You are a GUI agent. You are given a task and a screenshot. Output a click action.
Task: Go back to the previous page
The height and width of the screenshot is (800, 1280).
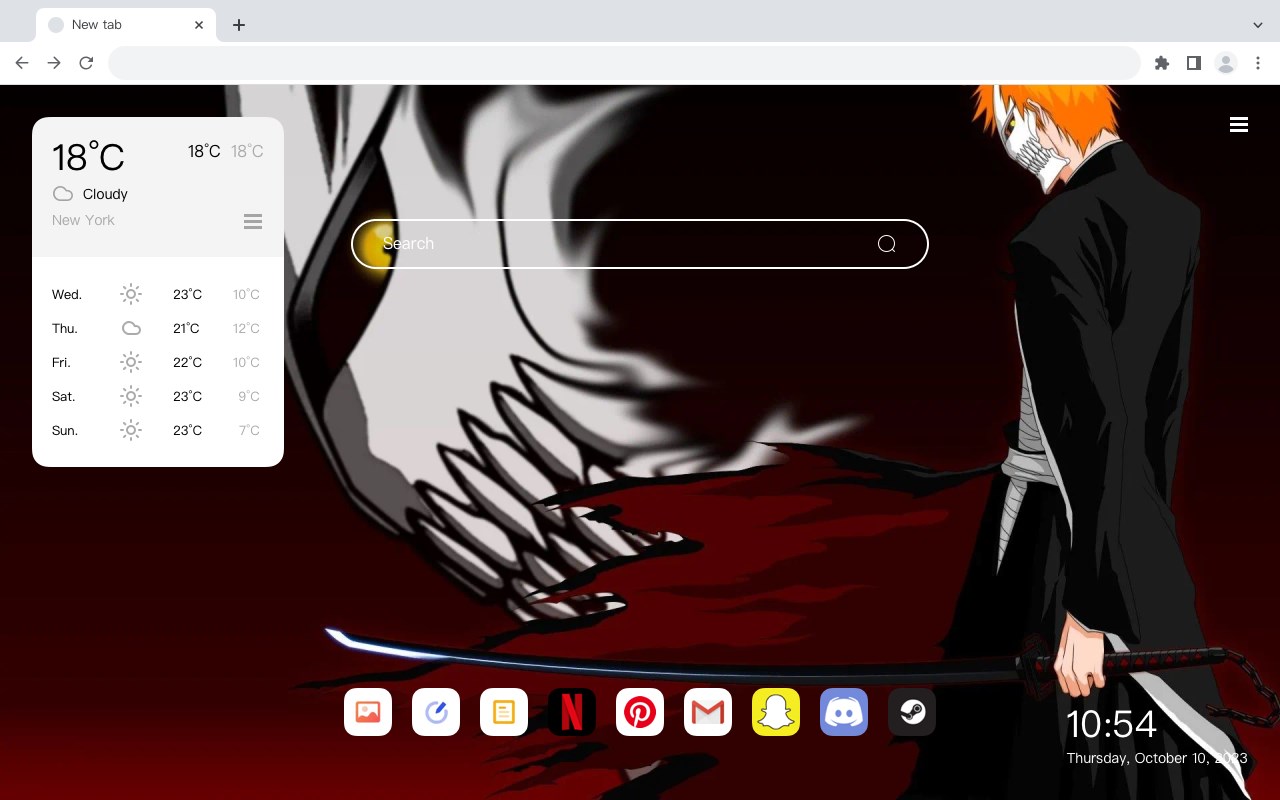[x=22, y=63]
